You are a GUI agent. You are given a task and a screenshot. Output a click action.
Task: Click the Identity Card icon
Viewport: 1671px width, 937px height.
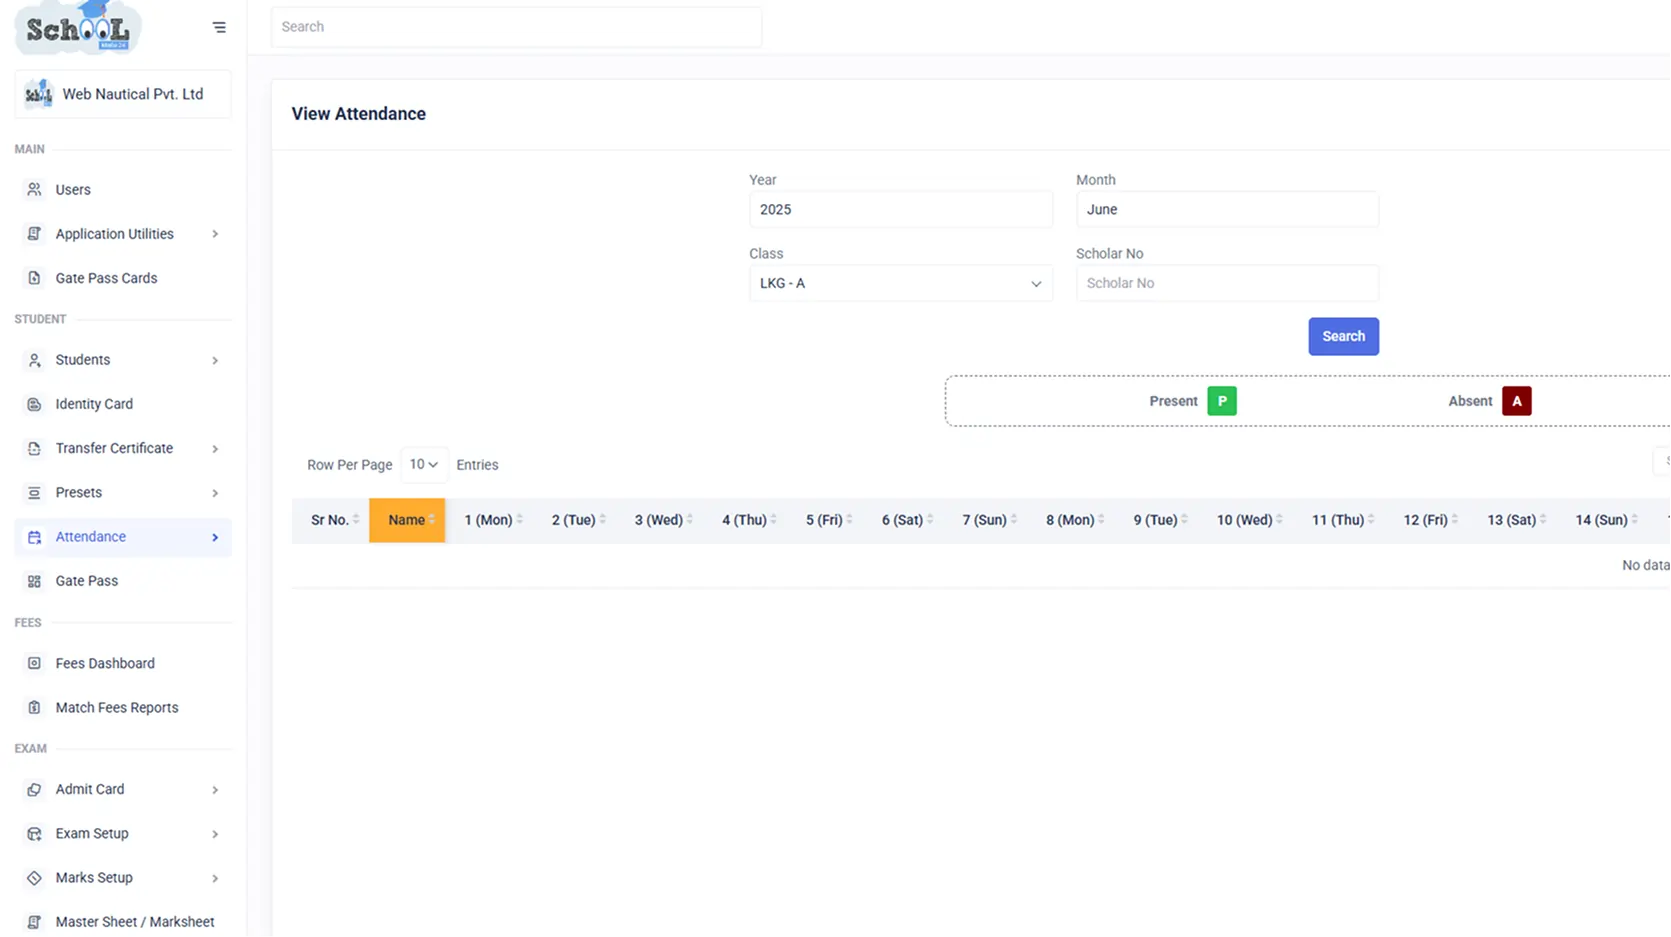coord(34,404)
